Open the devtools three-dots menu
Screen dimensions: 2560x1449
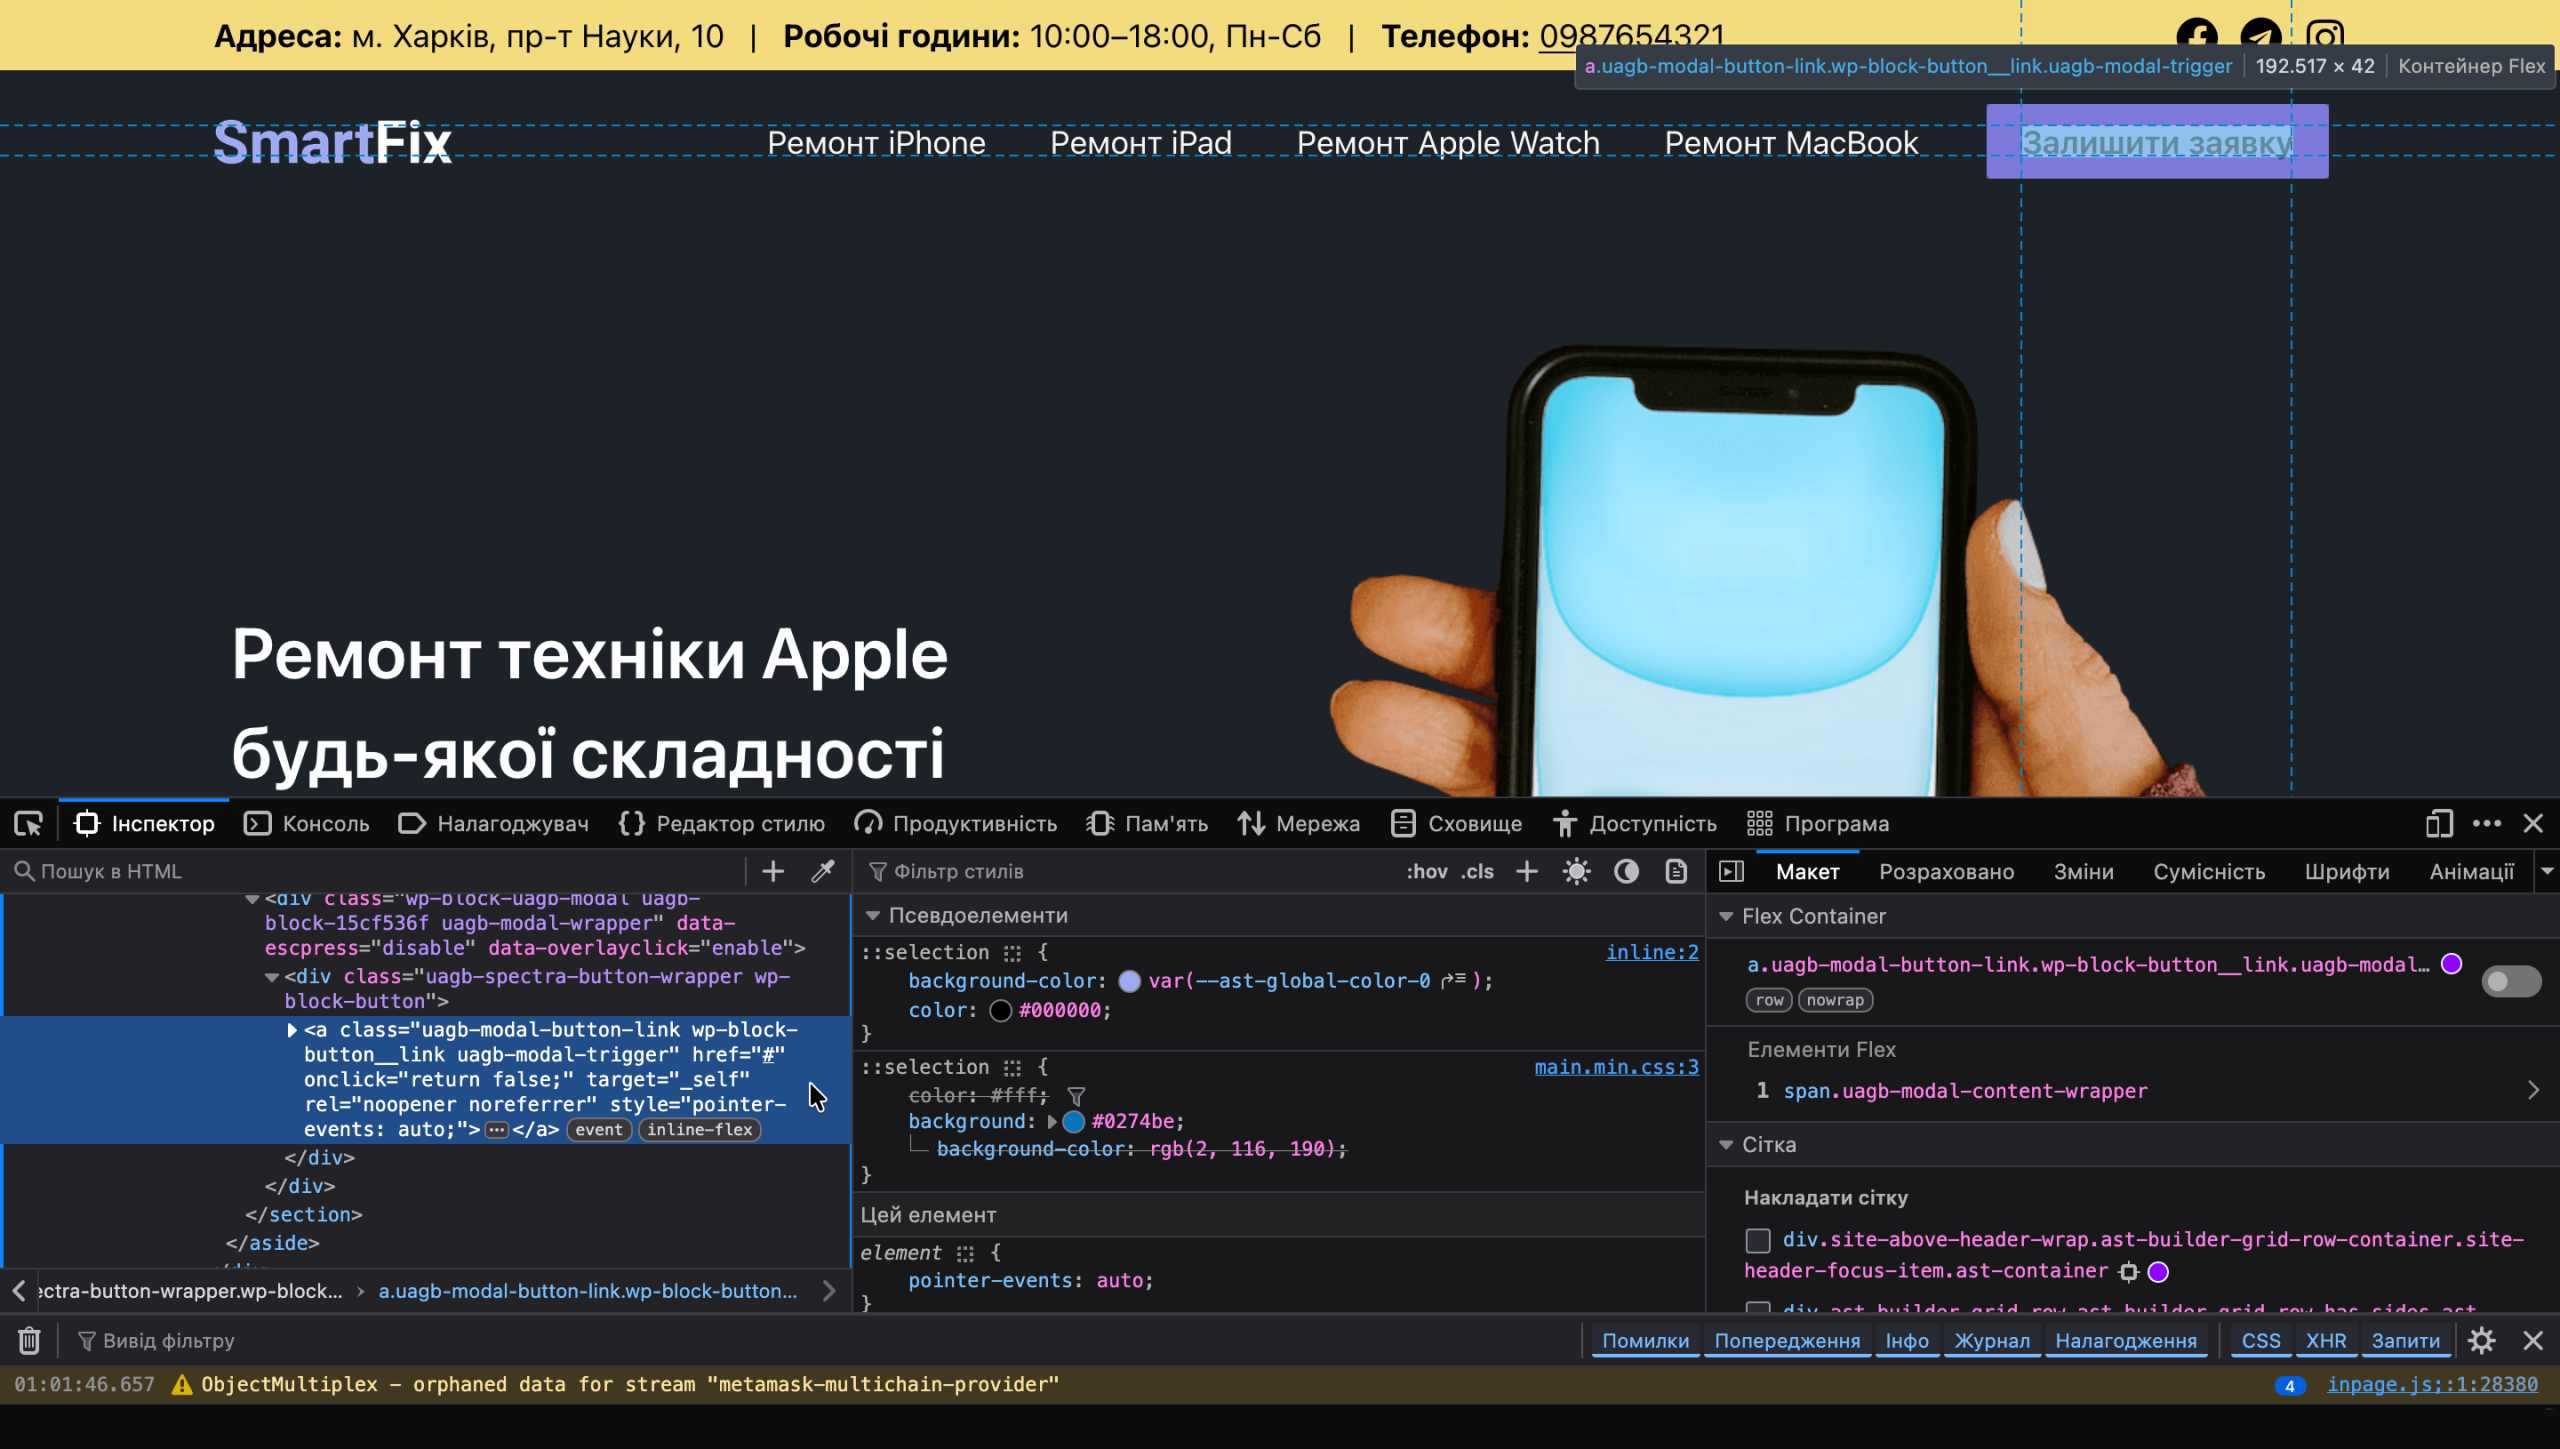click(x=2486, y=823)
